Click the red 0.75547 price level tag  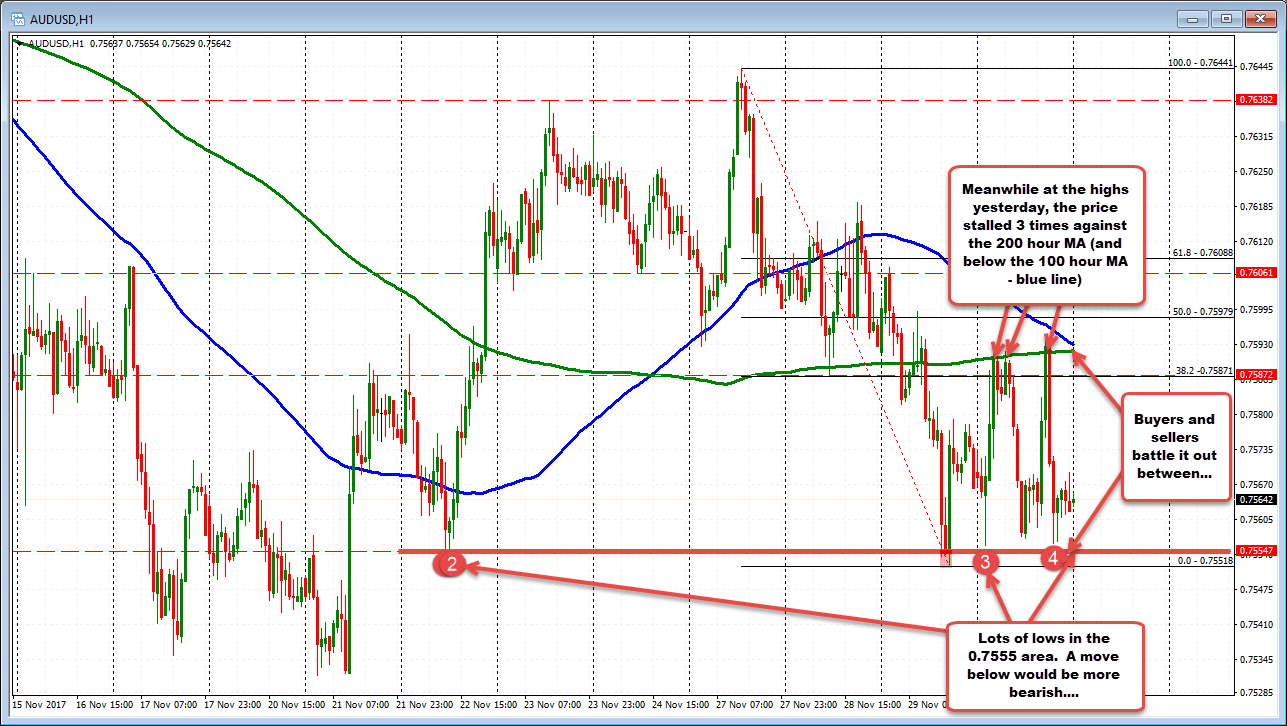click(x=1256, y=551)
